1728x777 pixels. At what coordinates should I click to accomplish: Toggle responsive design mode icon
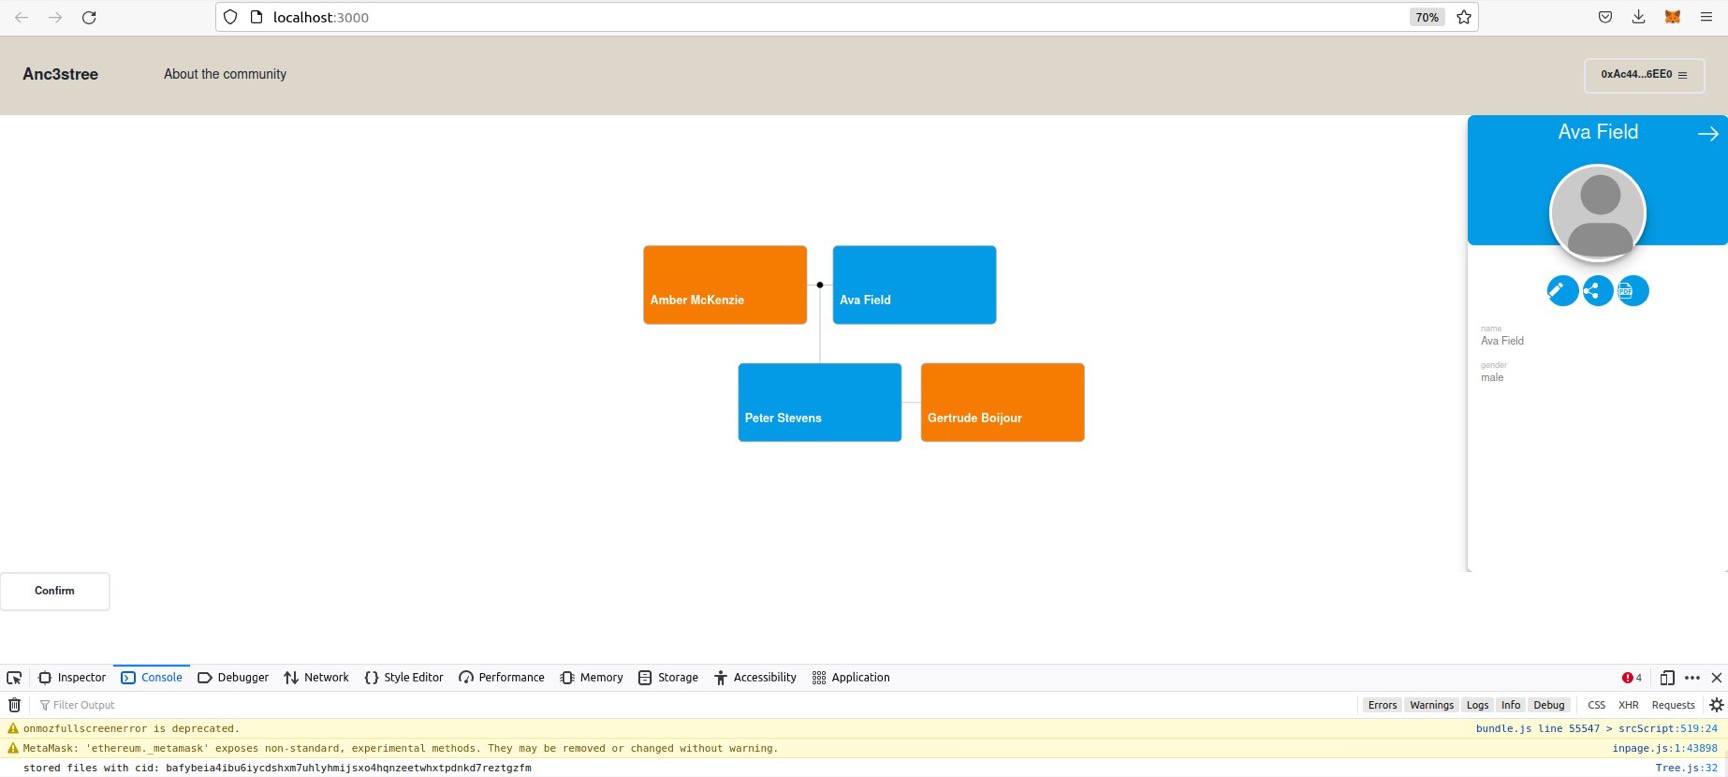tap(1666, 678)
